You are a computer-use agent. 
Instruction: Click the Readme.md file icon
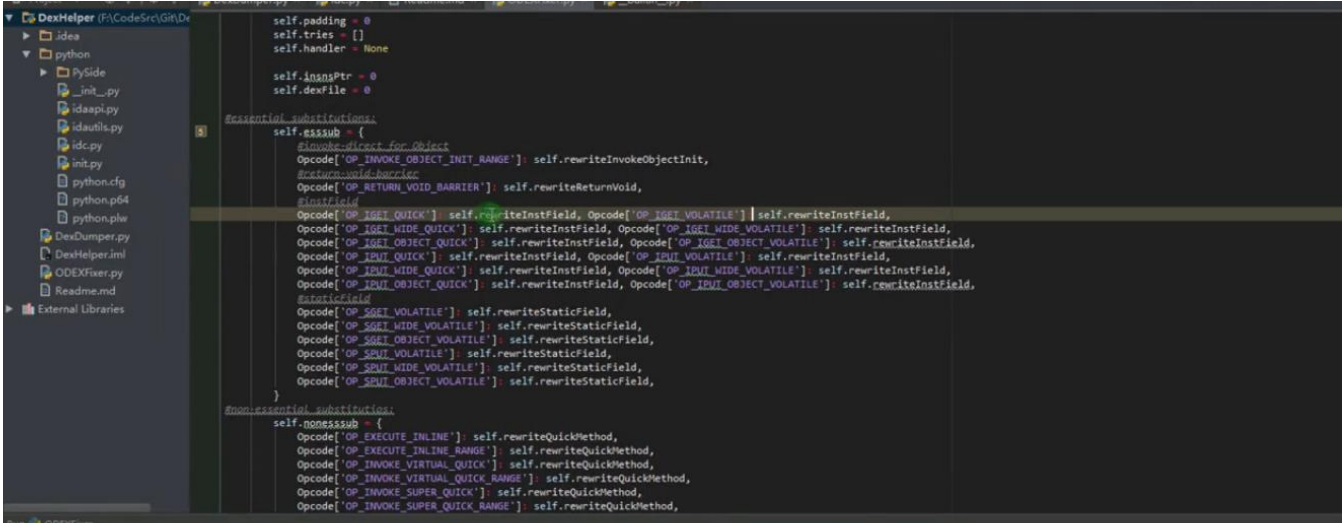45,290
